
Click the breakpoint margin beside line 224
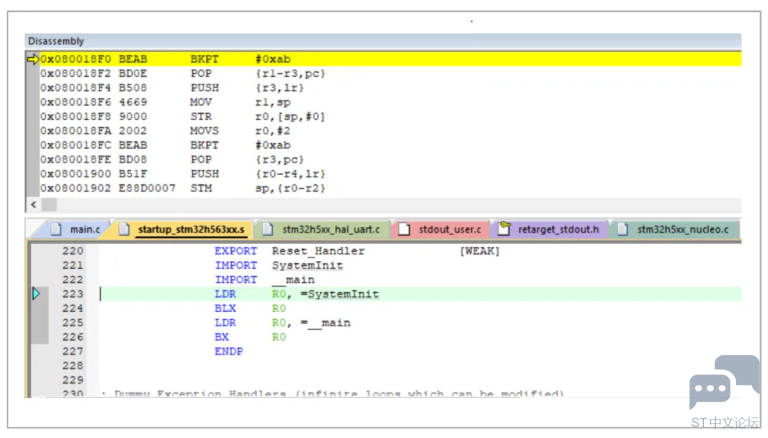coord(38,309)
